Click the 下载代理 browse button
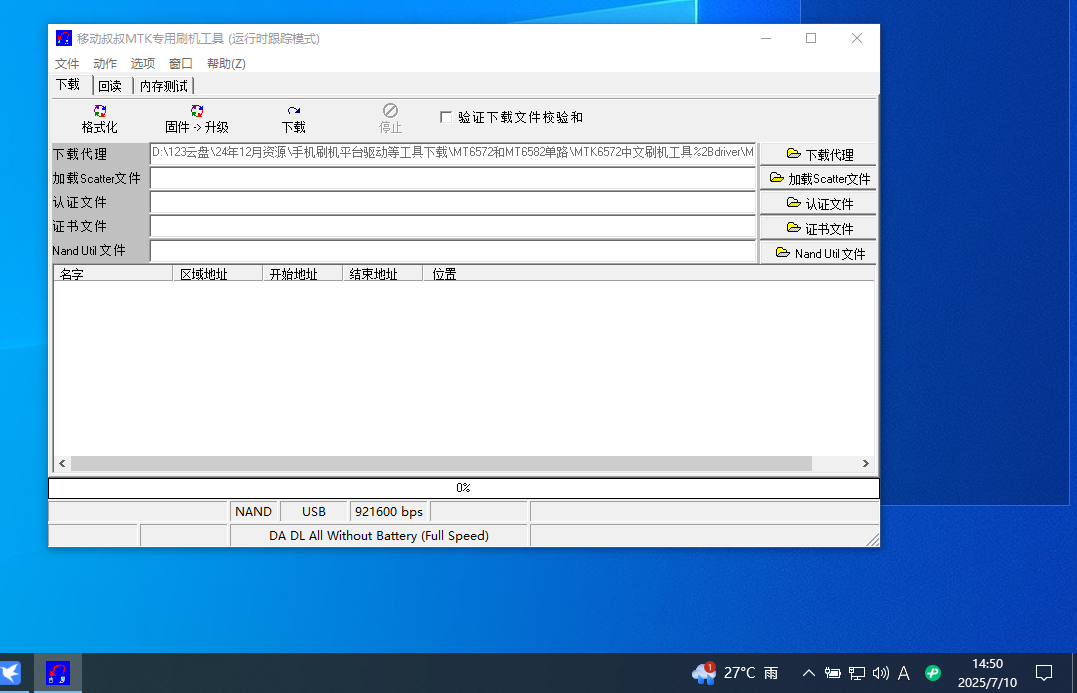This screenshot has height=693, width=1077. point(818,154)
